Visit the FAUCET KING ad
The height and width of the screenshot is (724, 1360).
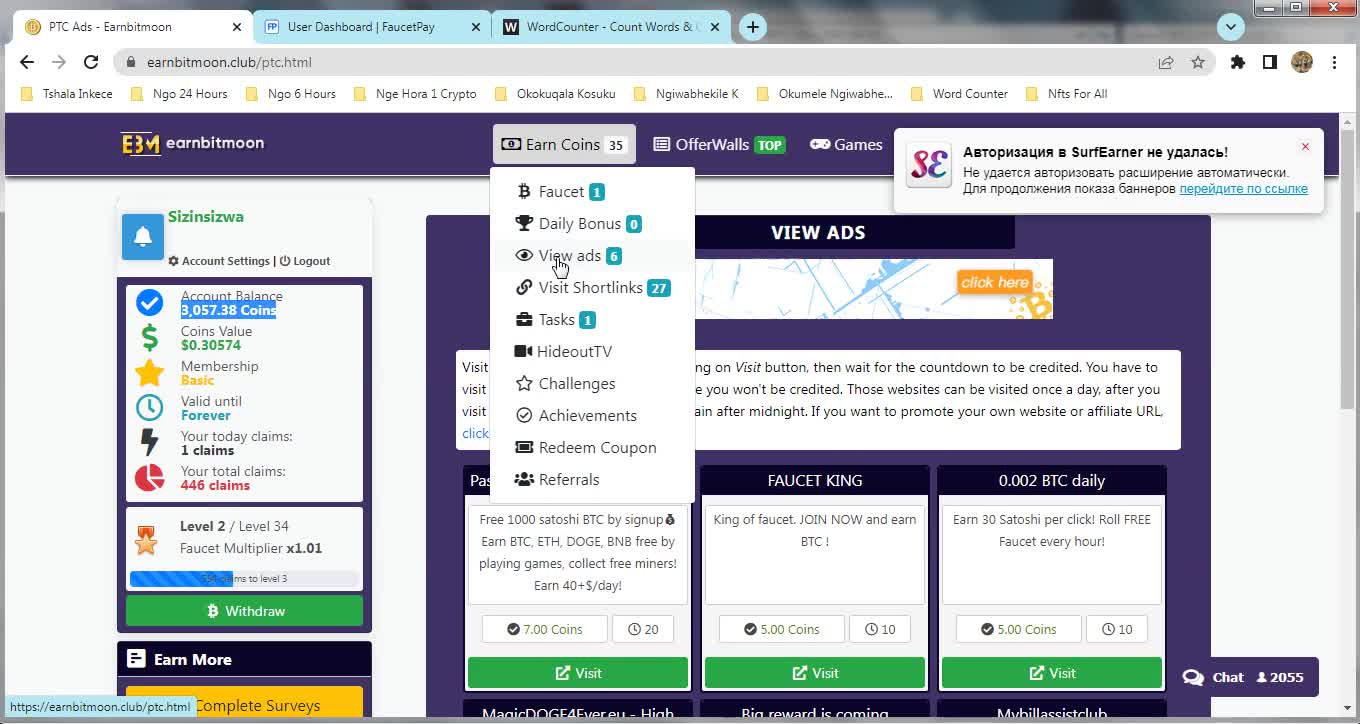pyautogui.click(x=815, y=673)
